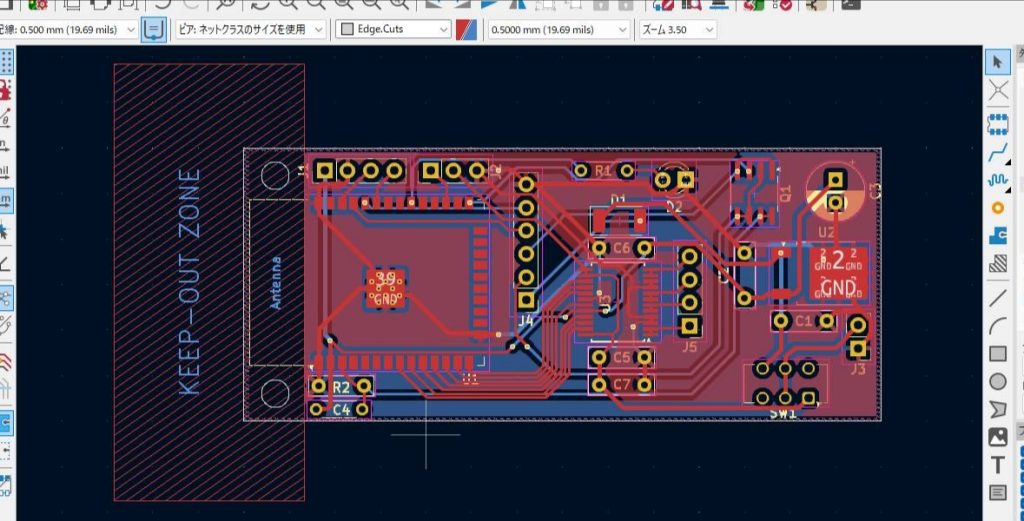Expand the 0.5000 mm grid size dropdown

[558, 29]
